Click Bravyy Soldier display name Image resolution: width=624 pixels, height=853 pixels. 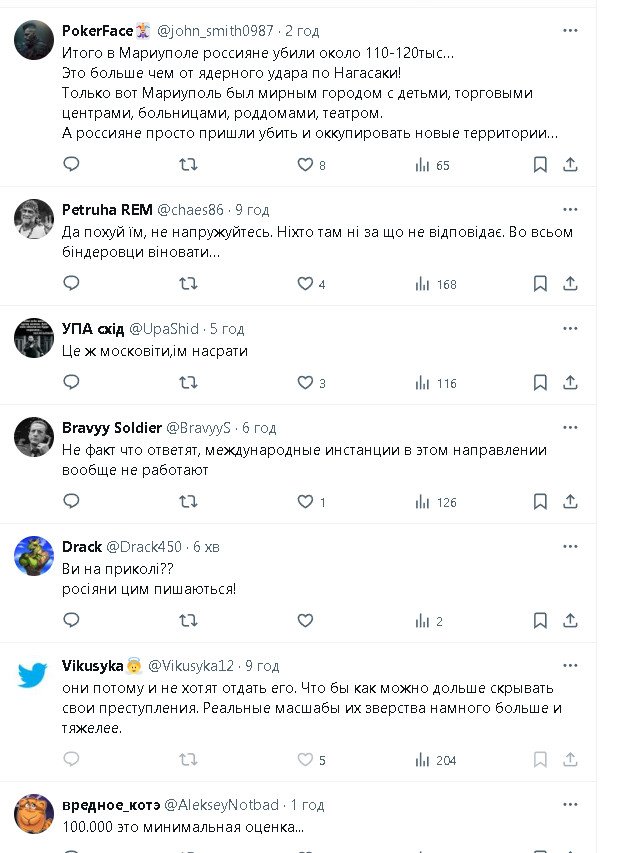click(108, 428)
